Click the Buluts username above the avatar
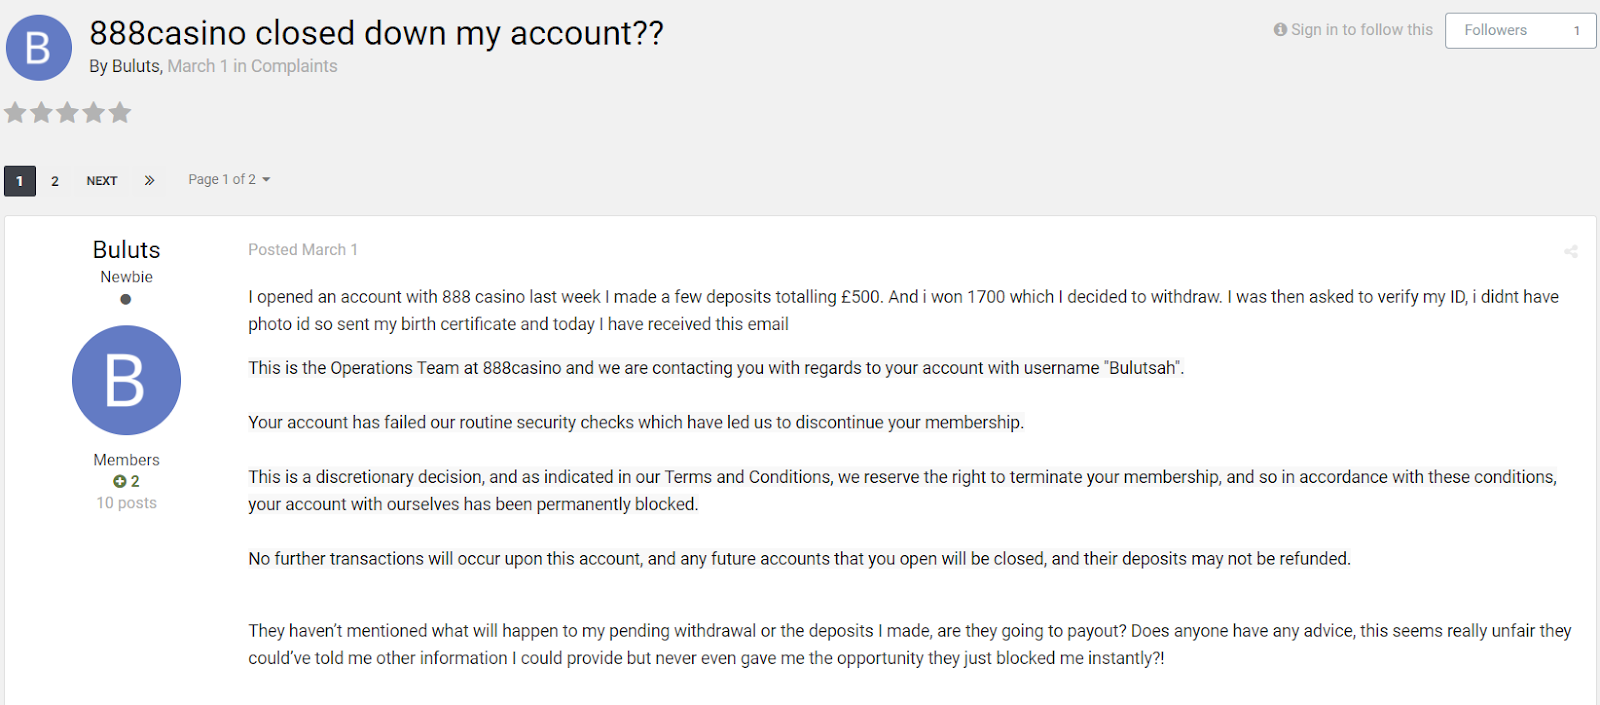The width and height of the screenshot is (1600, 705). 126,250
